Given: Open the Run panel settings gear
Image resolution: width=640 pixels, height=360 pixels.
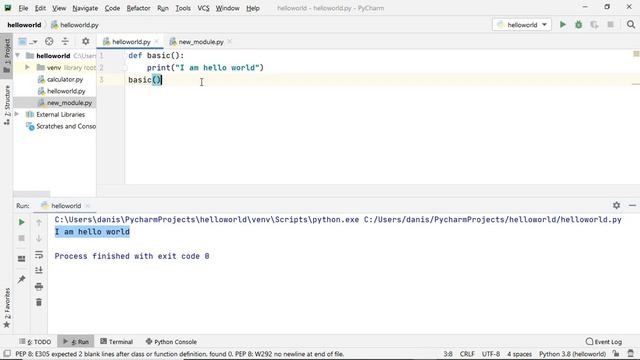Looking at the screenshot, I should point(616,205).
